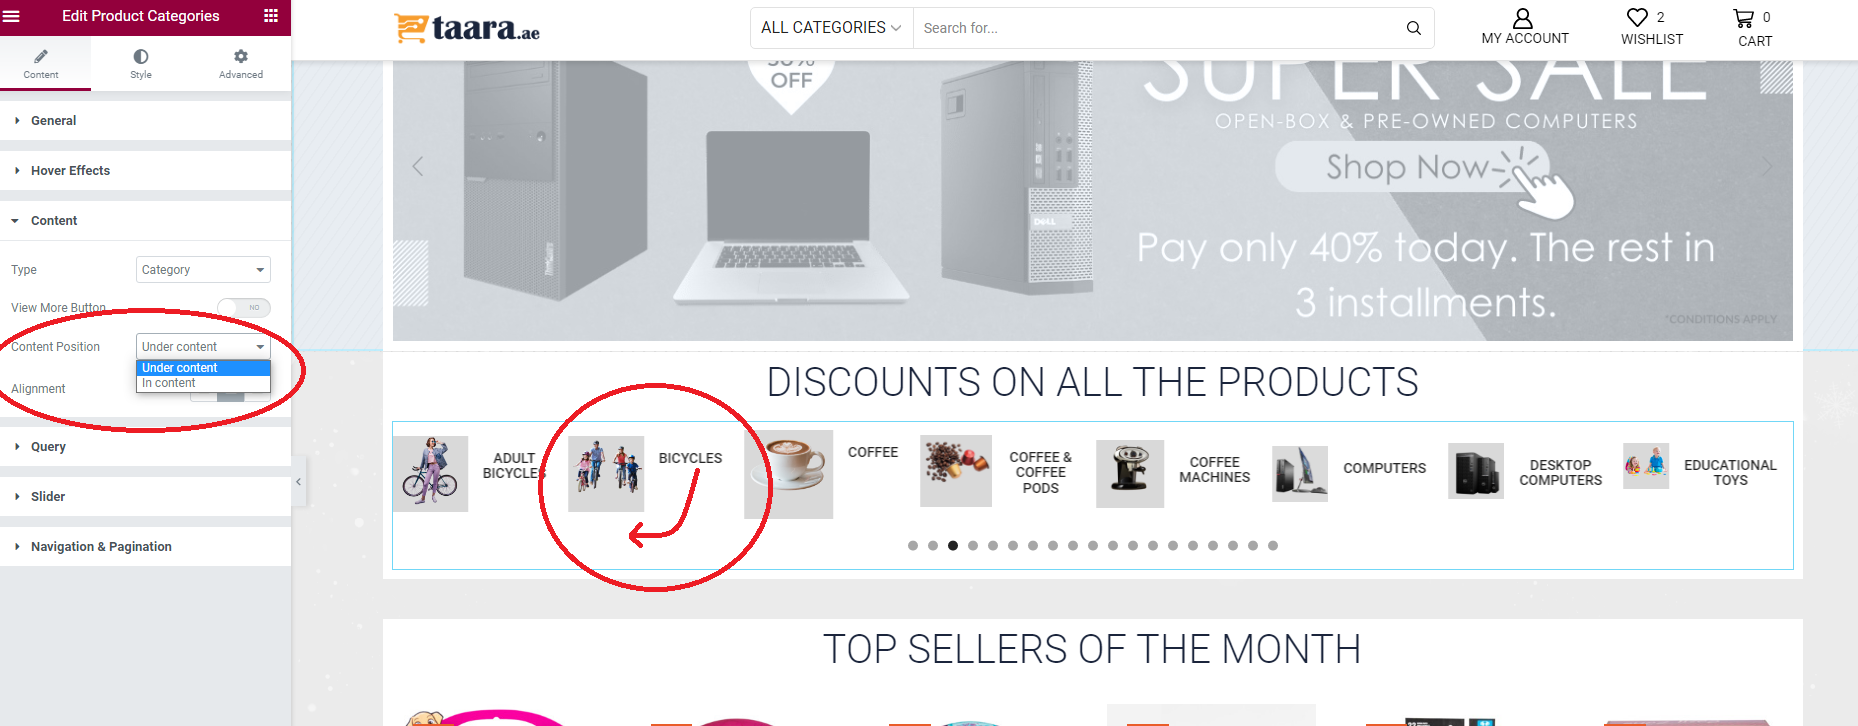The image size is (1858, 726).
Task: Switch to the Style tab
Action: tap(141, 64)
